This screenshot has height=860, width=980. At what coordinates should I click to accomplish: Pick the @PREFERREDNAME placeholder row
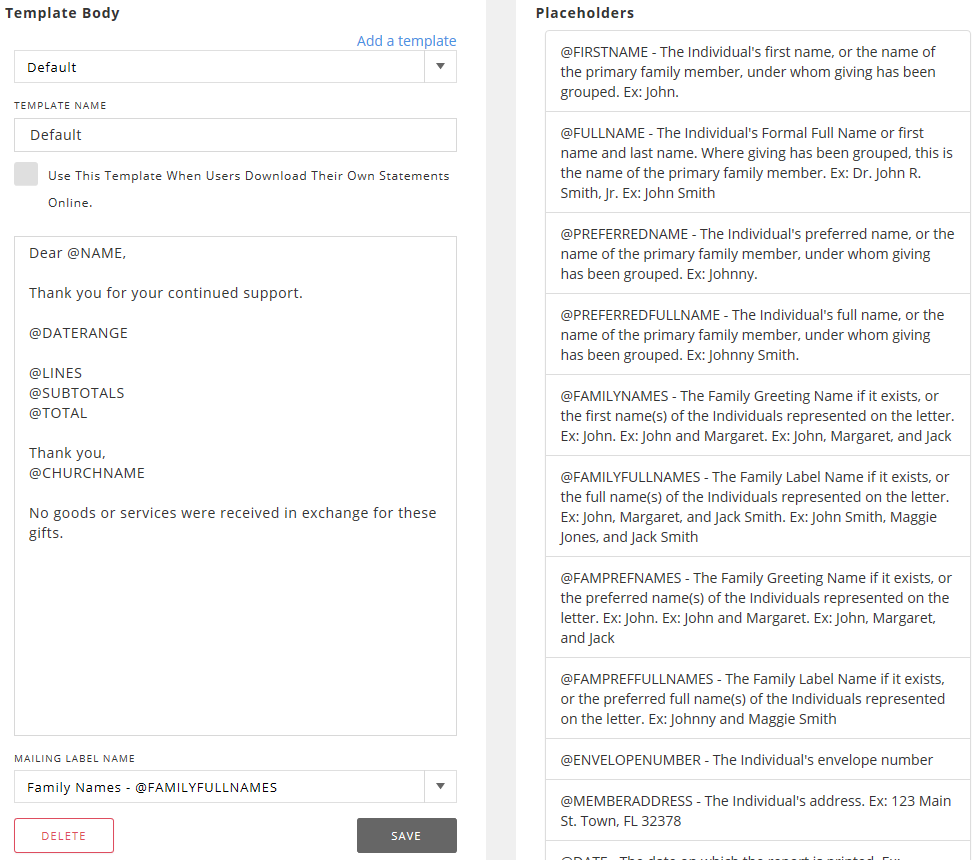click(x=757, y=254)
